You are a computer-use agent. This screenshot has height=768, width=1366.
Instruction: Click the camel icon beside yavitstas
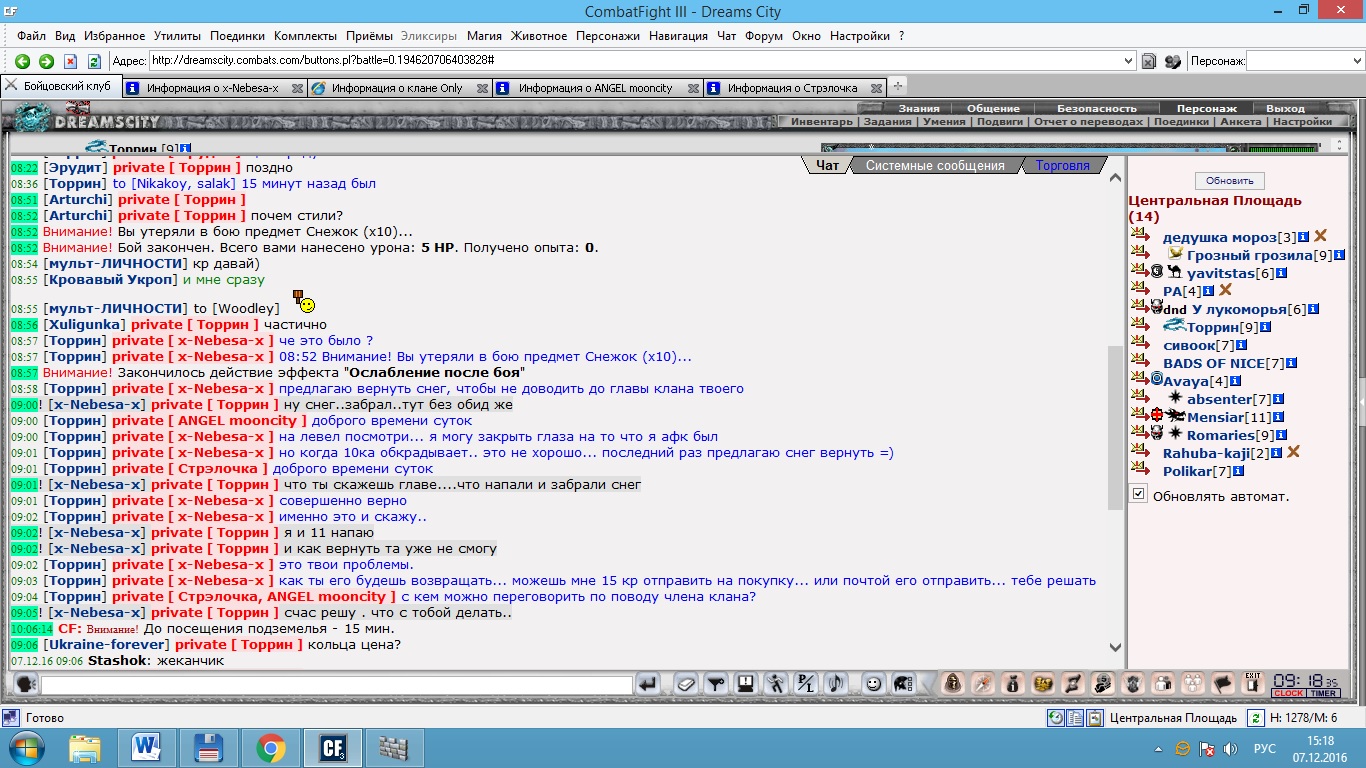[x=1175, y=272]
